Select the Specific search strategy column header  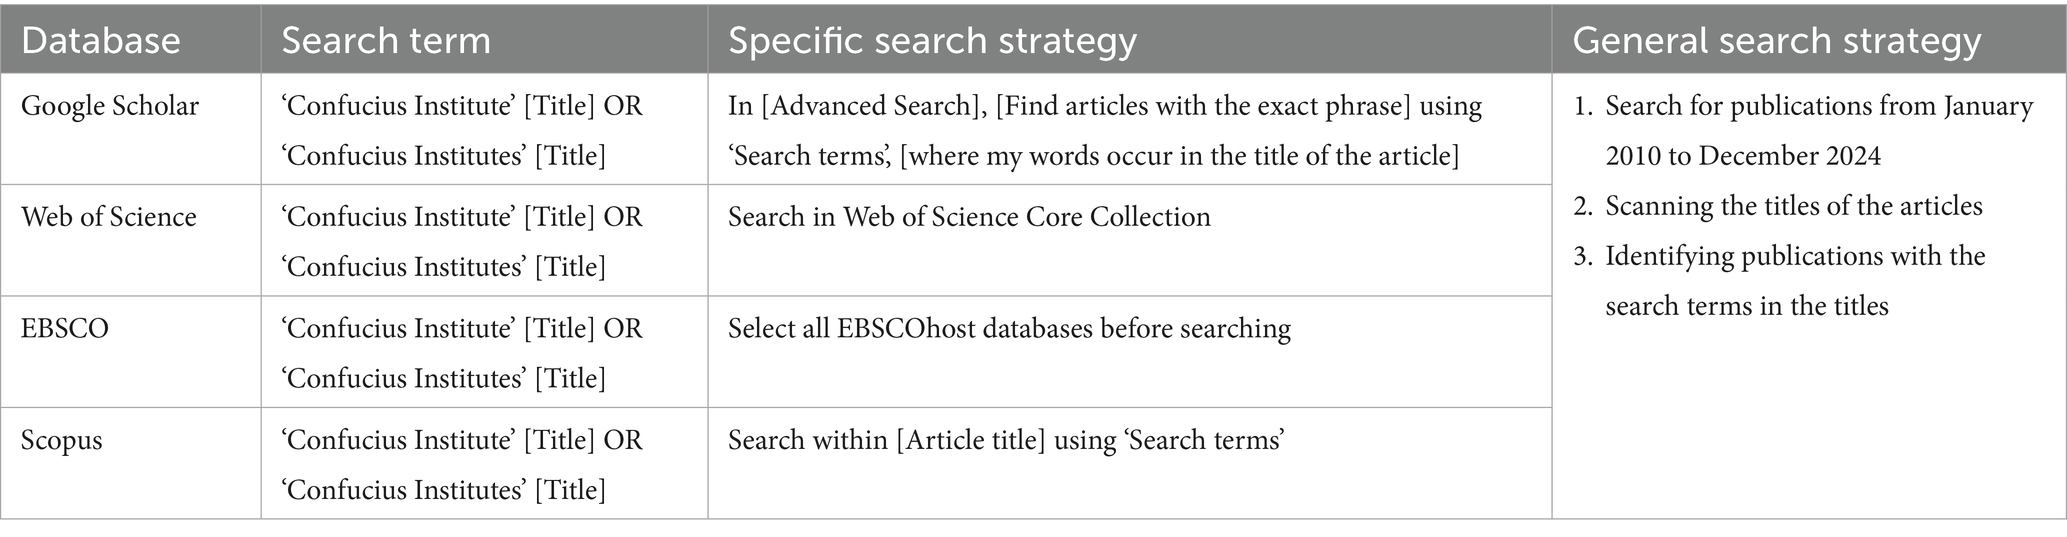pyautogui.click(x=932, y=41)
